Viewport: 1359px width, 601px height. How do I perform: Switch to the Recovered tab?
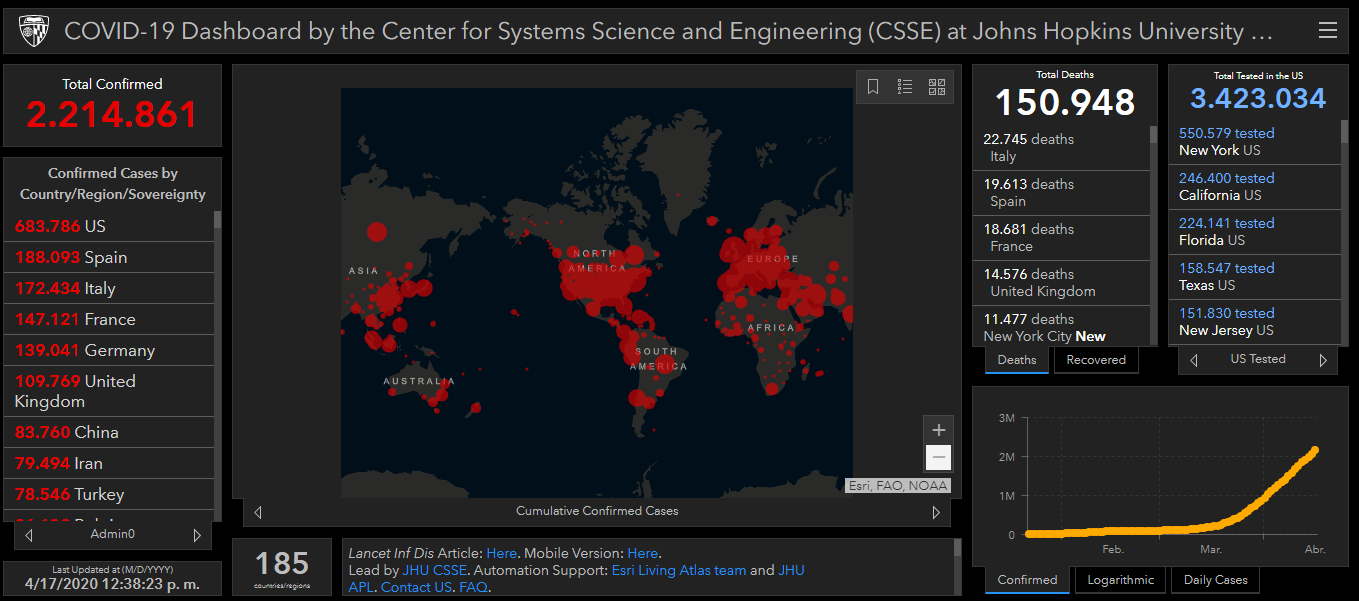pos(1096,360)
